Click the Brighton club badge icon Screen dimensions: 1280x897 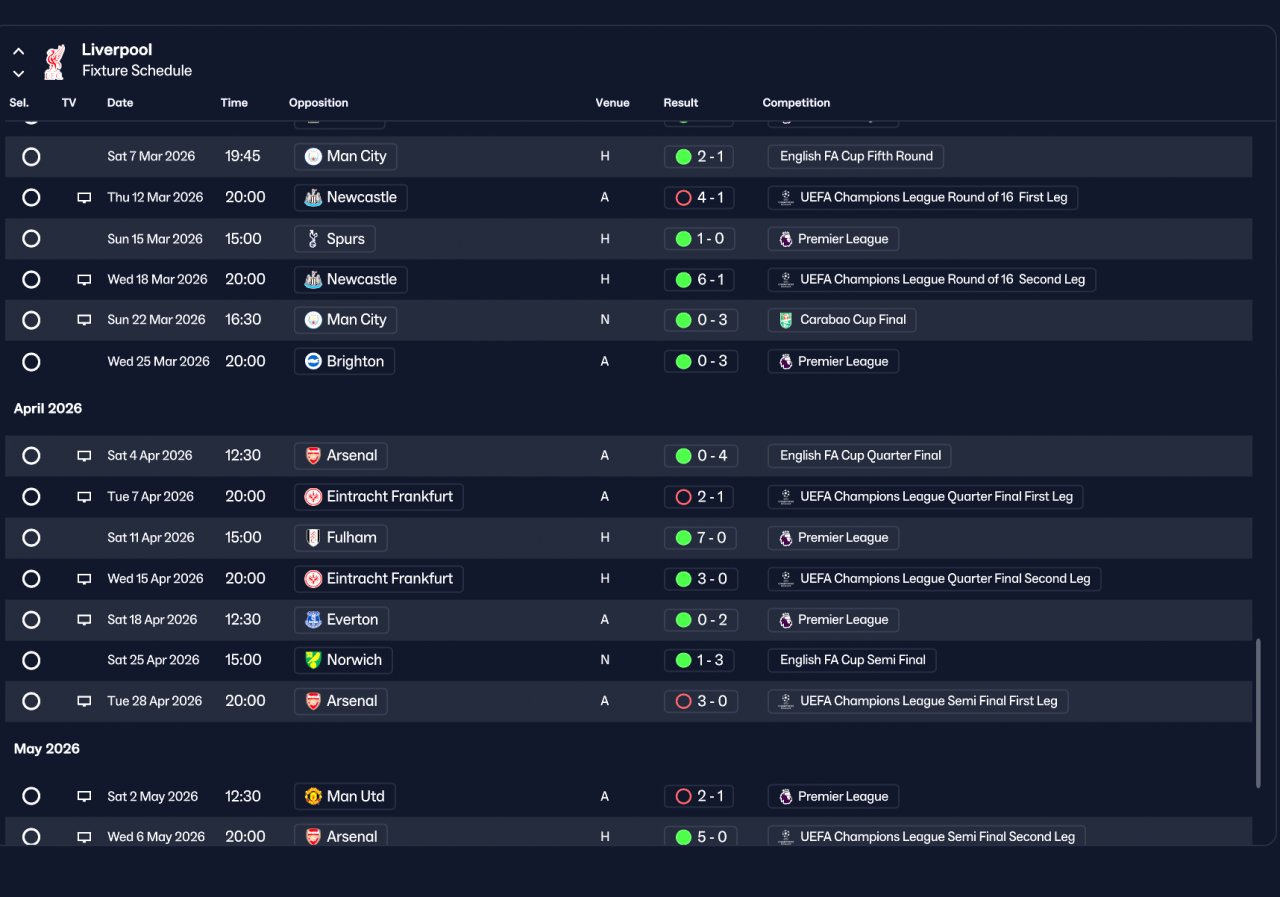click(x=314, y=361)
